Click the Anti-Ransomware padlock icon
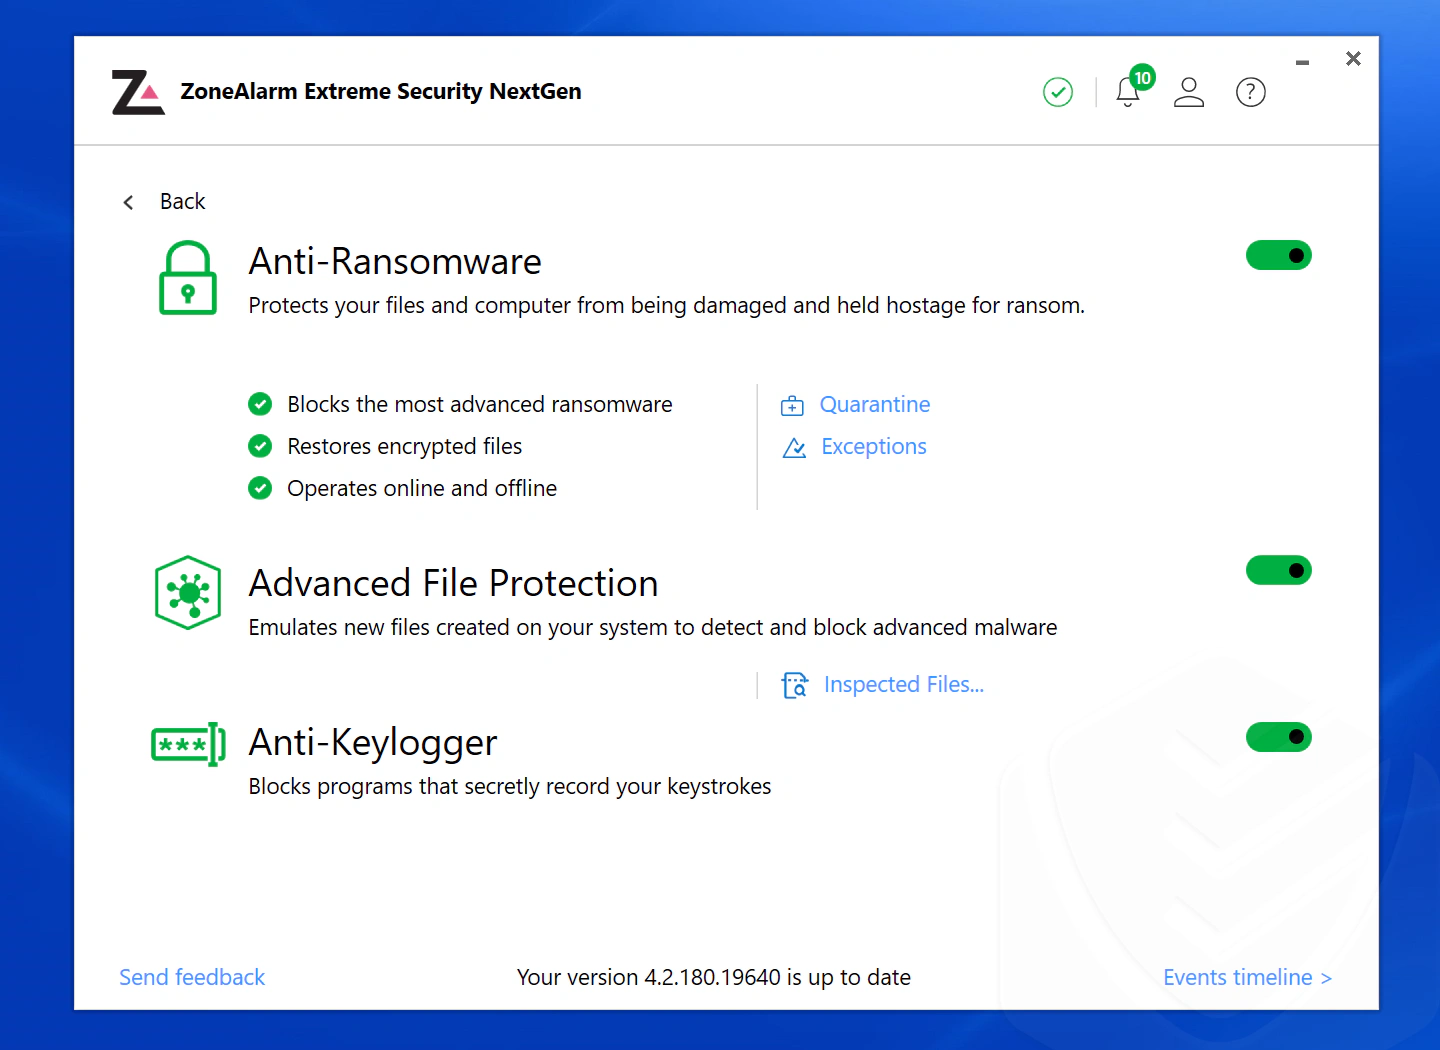 188,278
